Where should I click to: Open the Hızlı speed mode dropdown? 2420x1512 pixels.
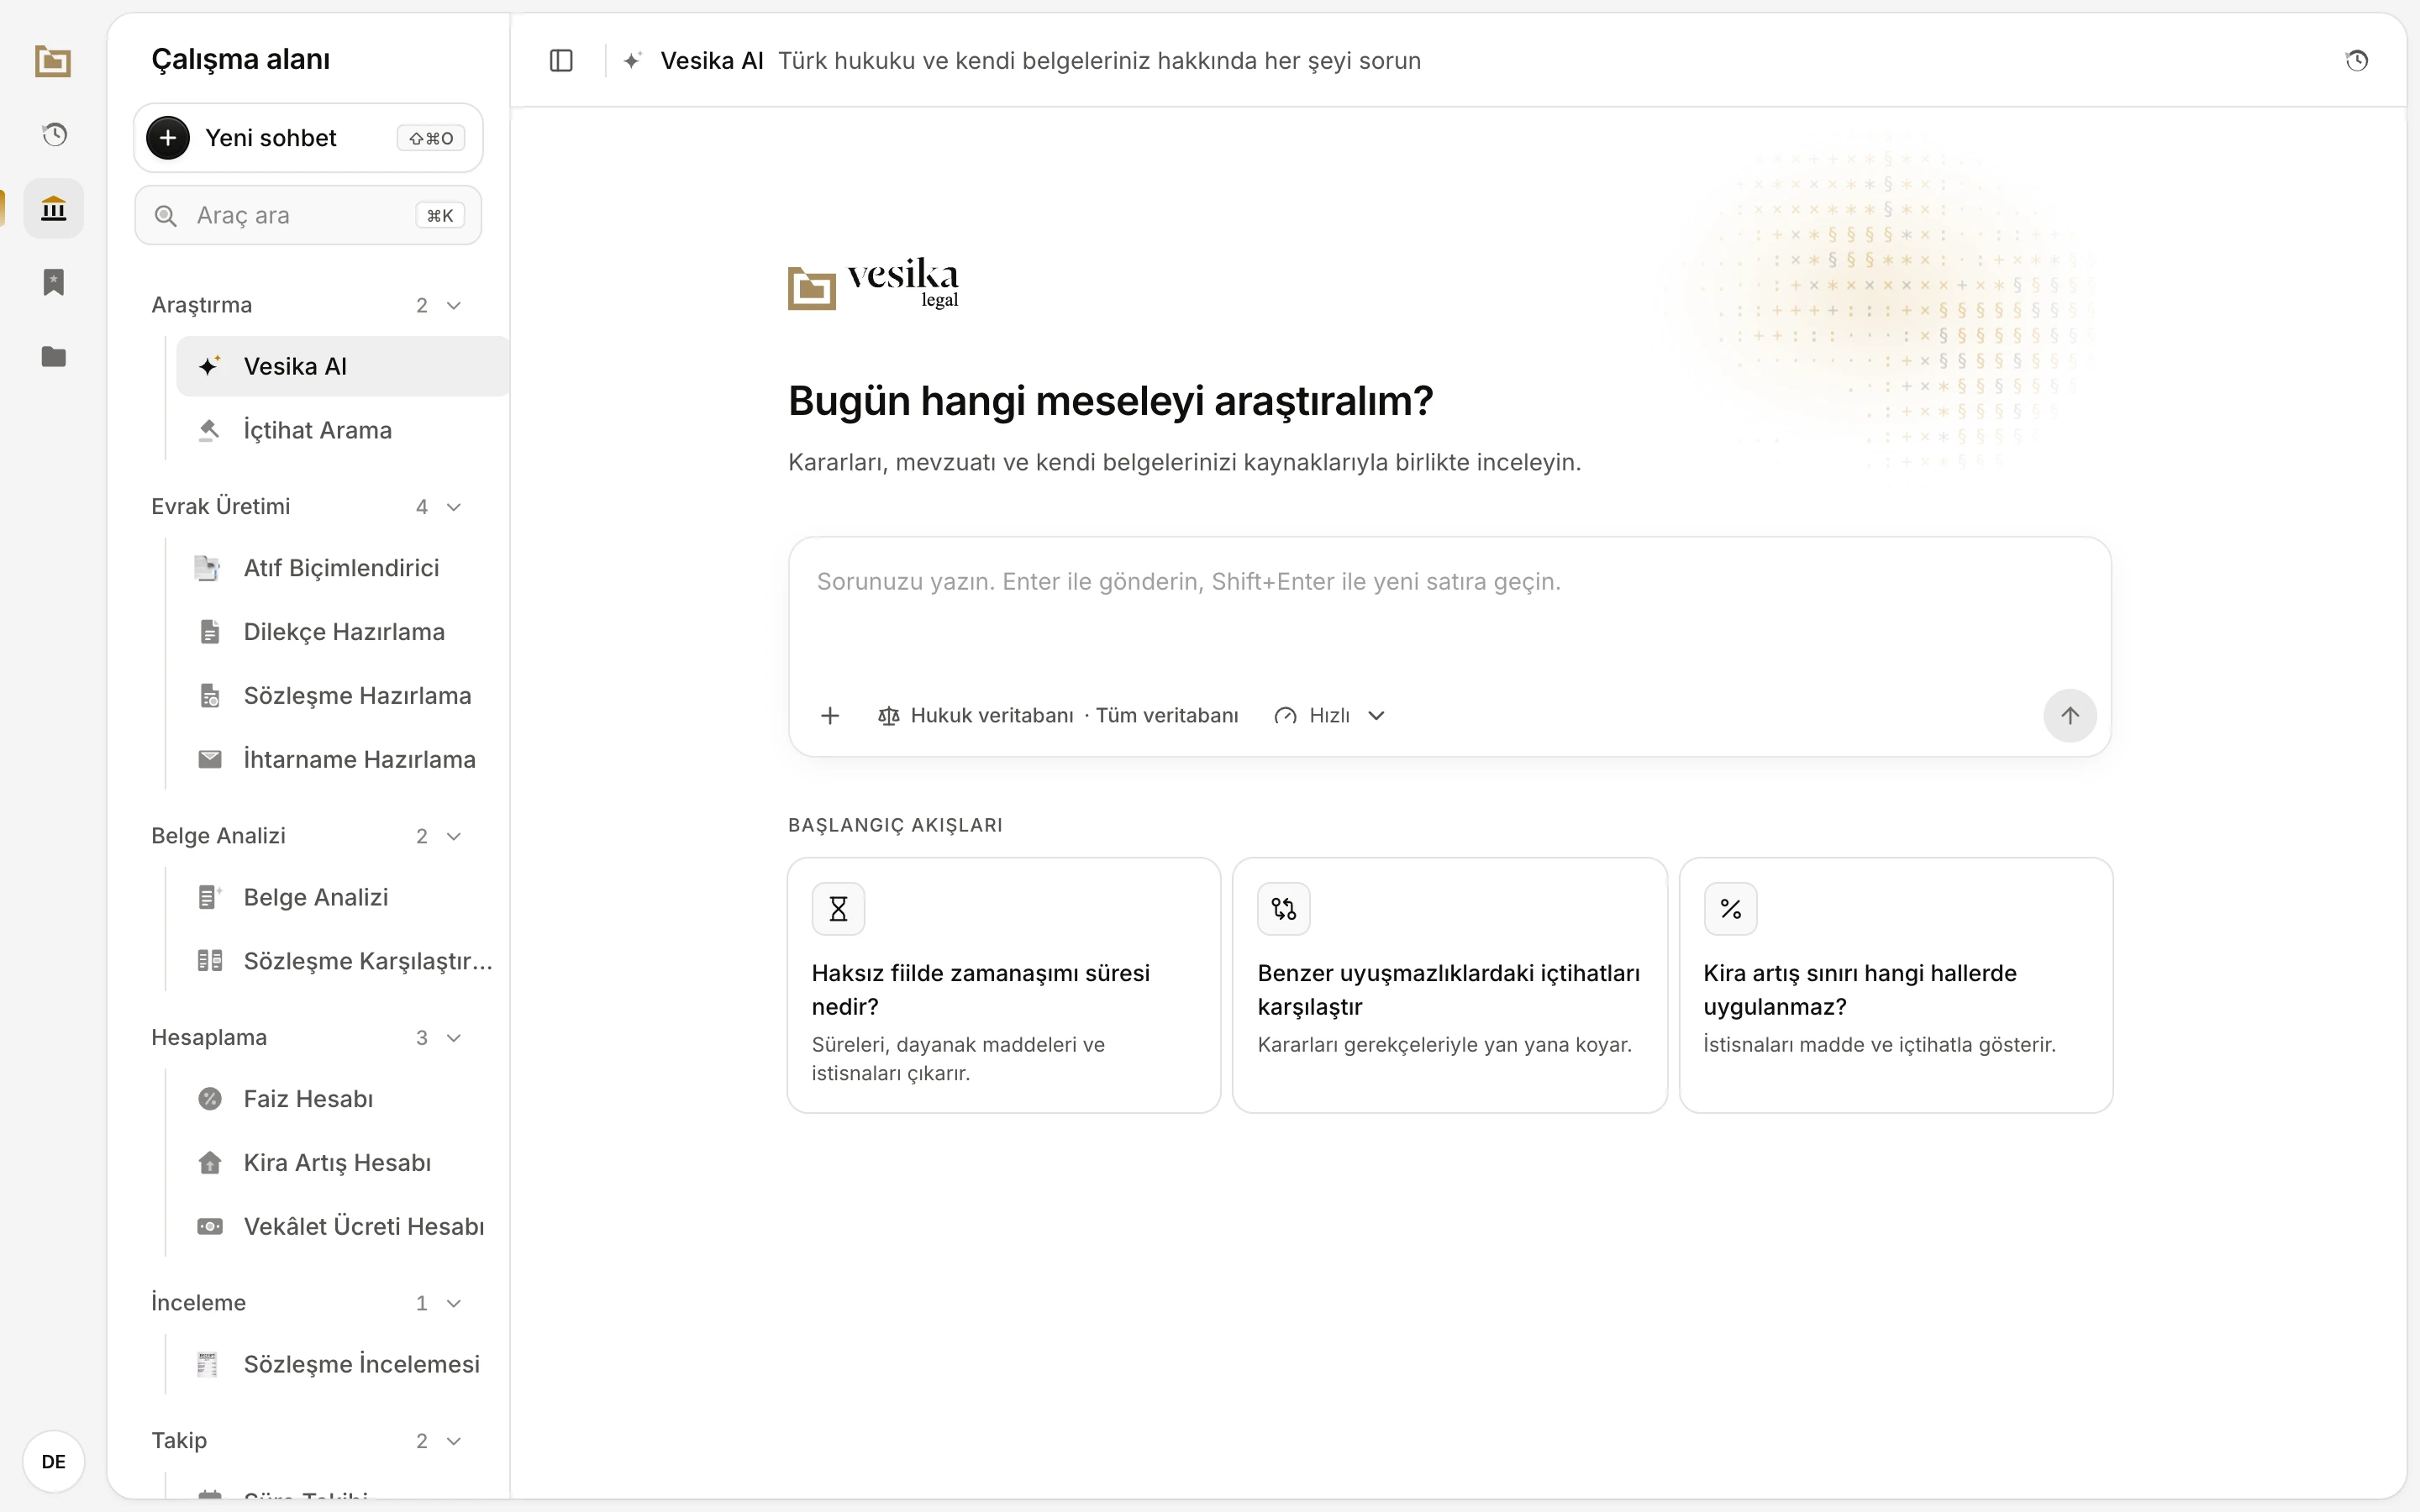(1329, 716)
